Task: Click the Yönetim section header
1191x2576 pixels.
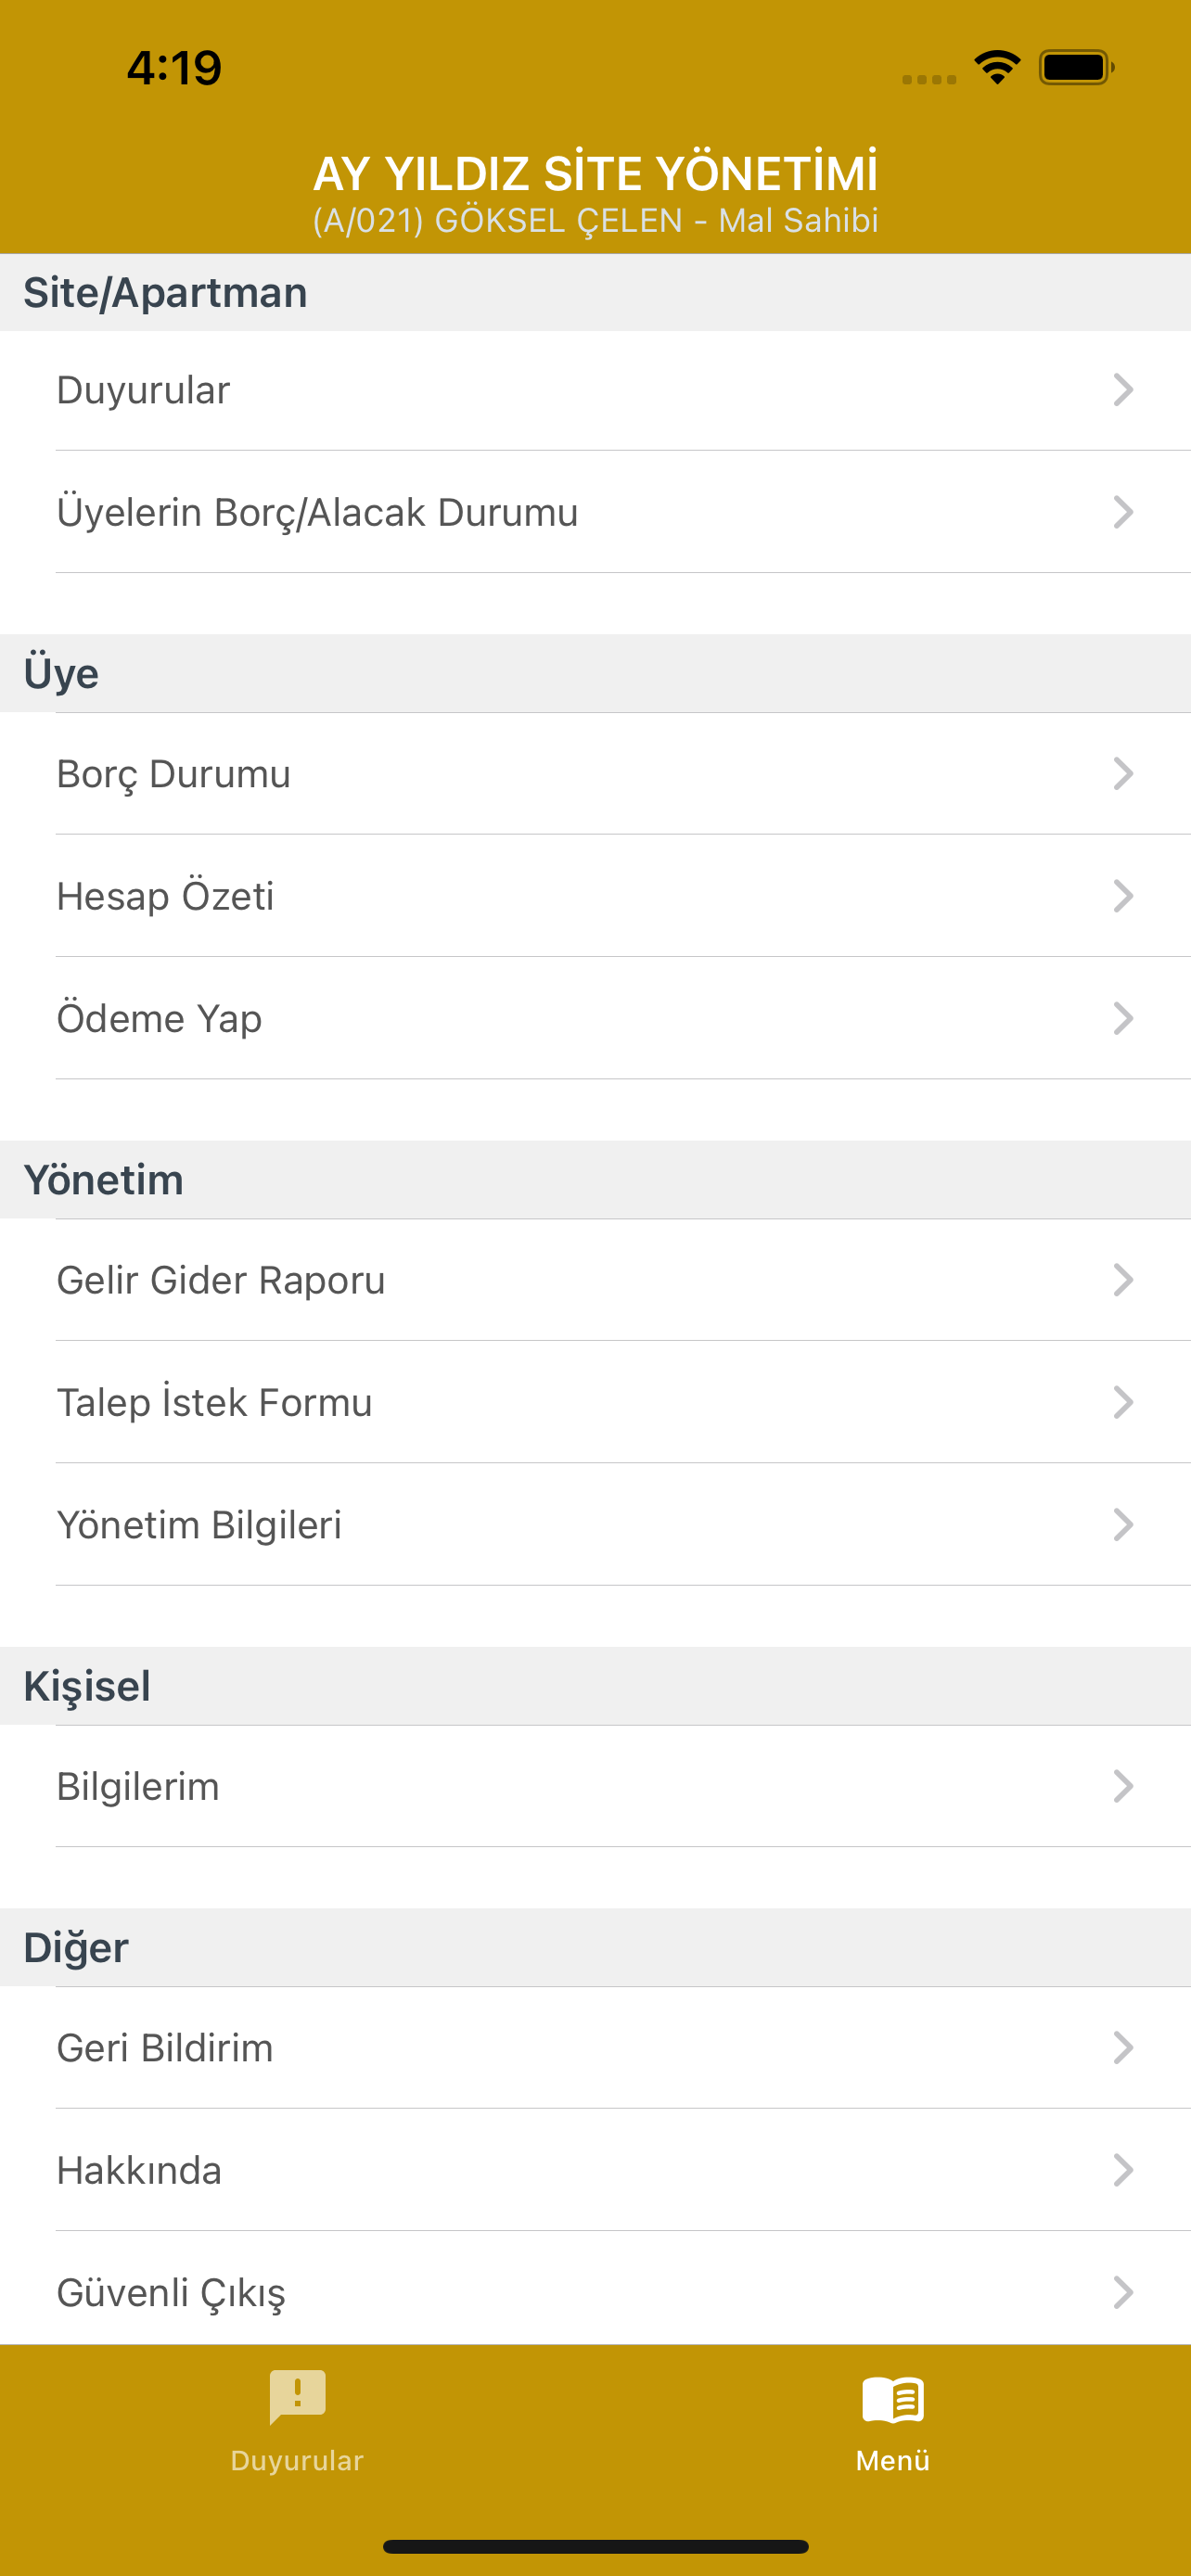Action: (595, 1180)
